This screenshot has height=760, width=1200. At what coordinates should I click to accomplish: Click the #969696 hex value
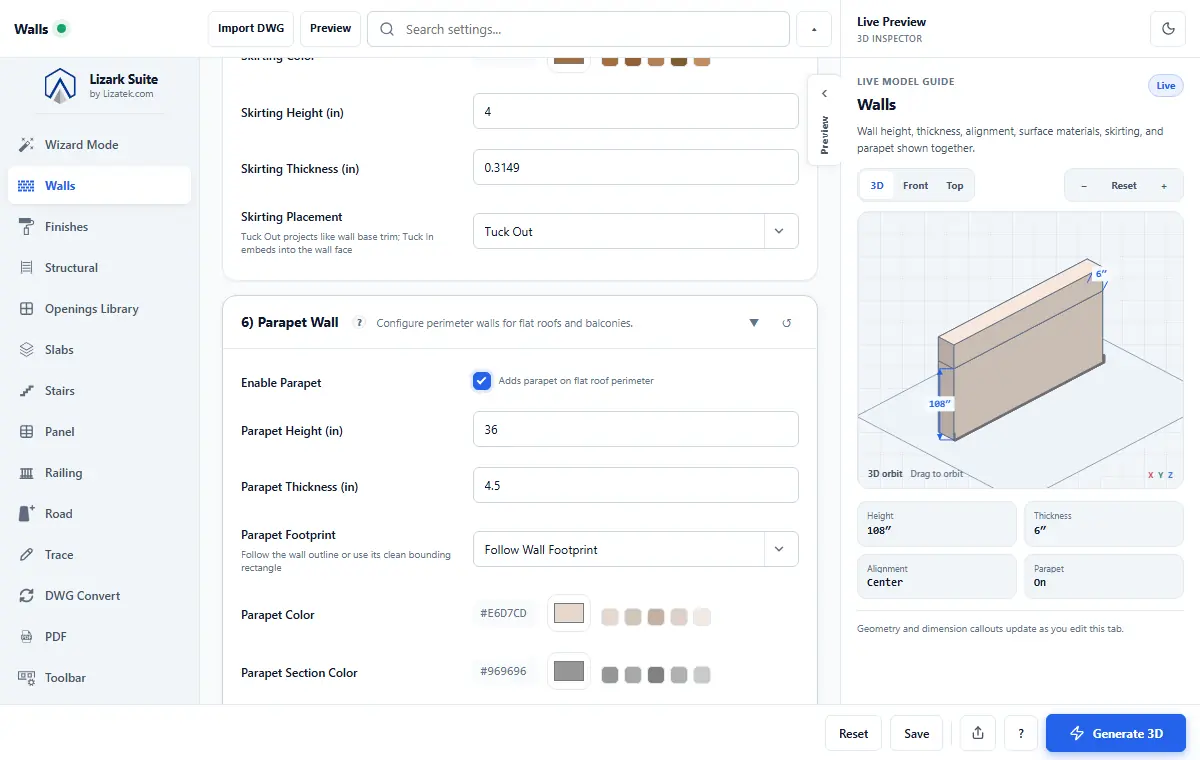503,671
